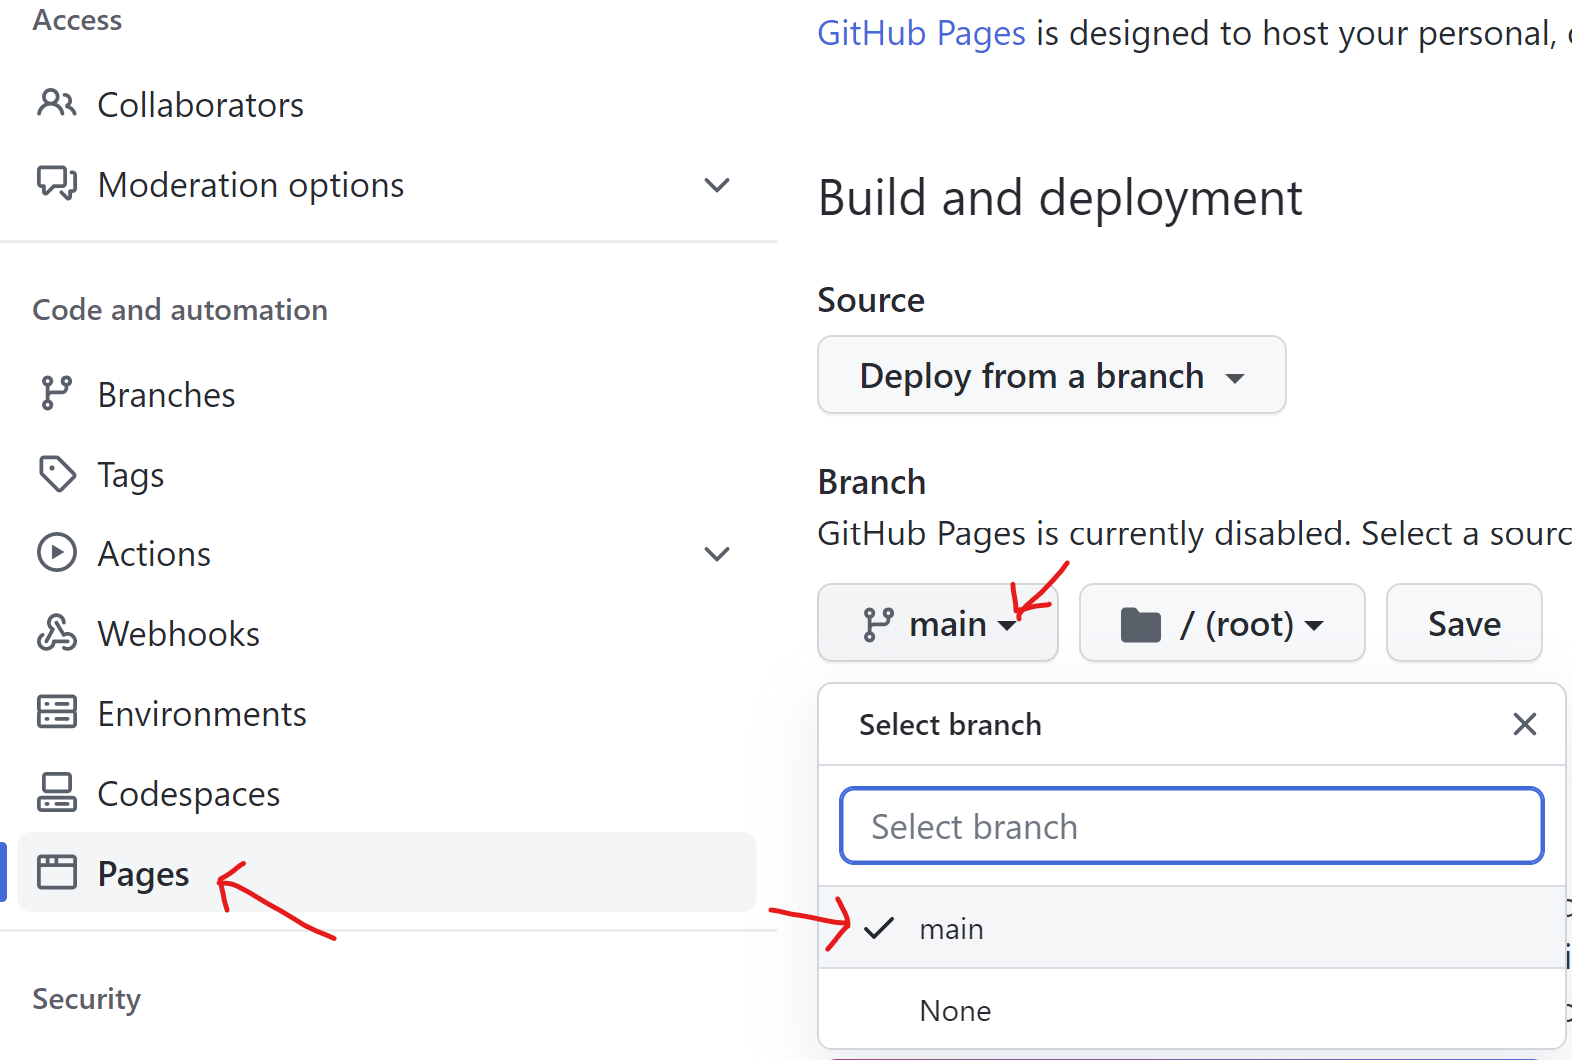Open Webhooks settings
The width and height of the screenshot is (1572, 1060).
388,633
